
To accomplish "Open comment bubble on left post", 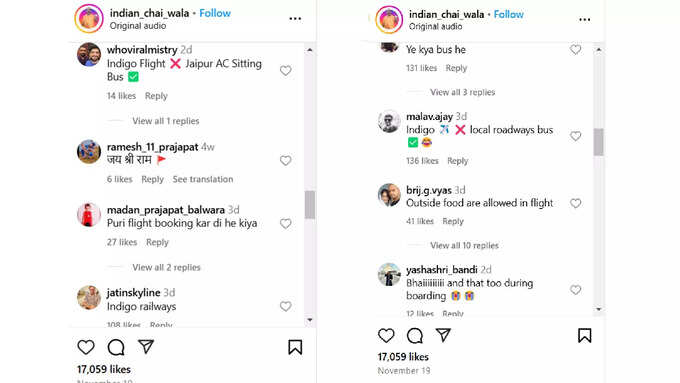I will click(x=116, y=347).
